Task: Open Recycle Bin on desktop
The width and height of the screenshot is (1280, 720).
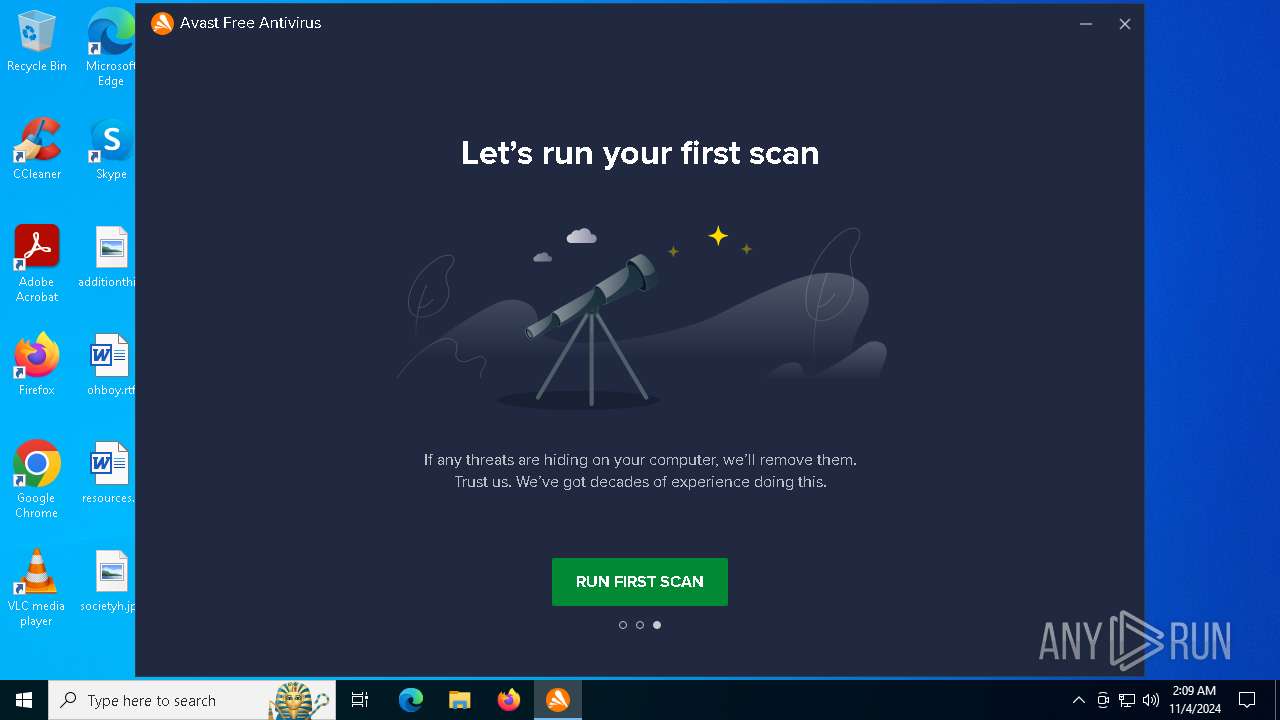Action: pyautogui.click(x=37, y=42)
